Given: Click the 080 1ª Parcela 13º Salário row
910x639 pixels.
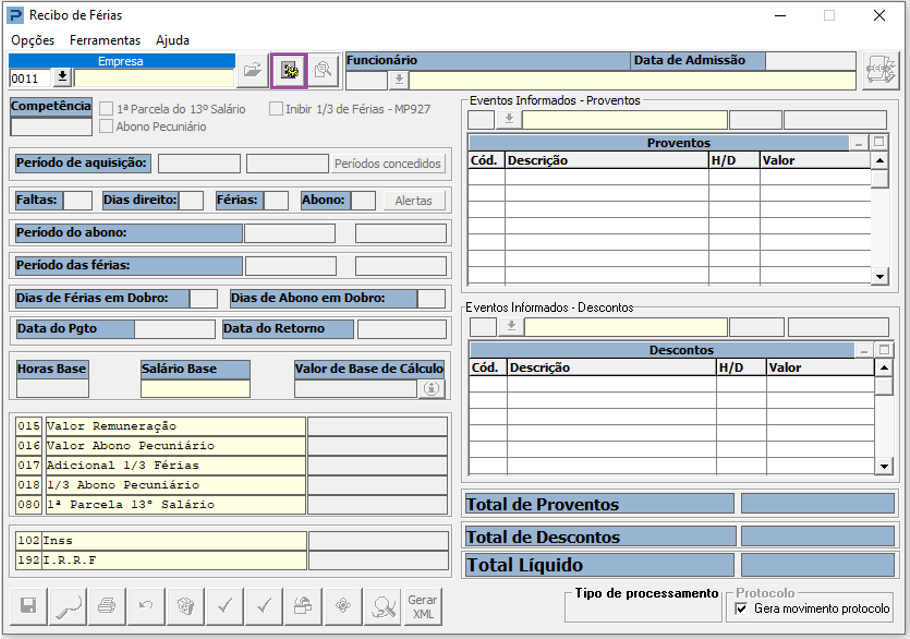Looking at the screenshot, I should [161, 504].
